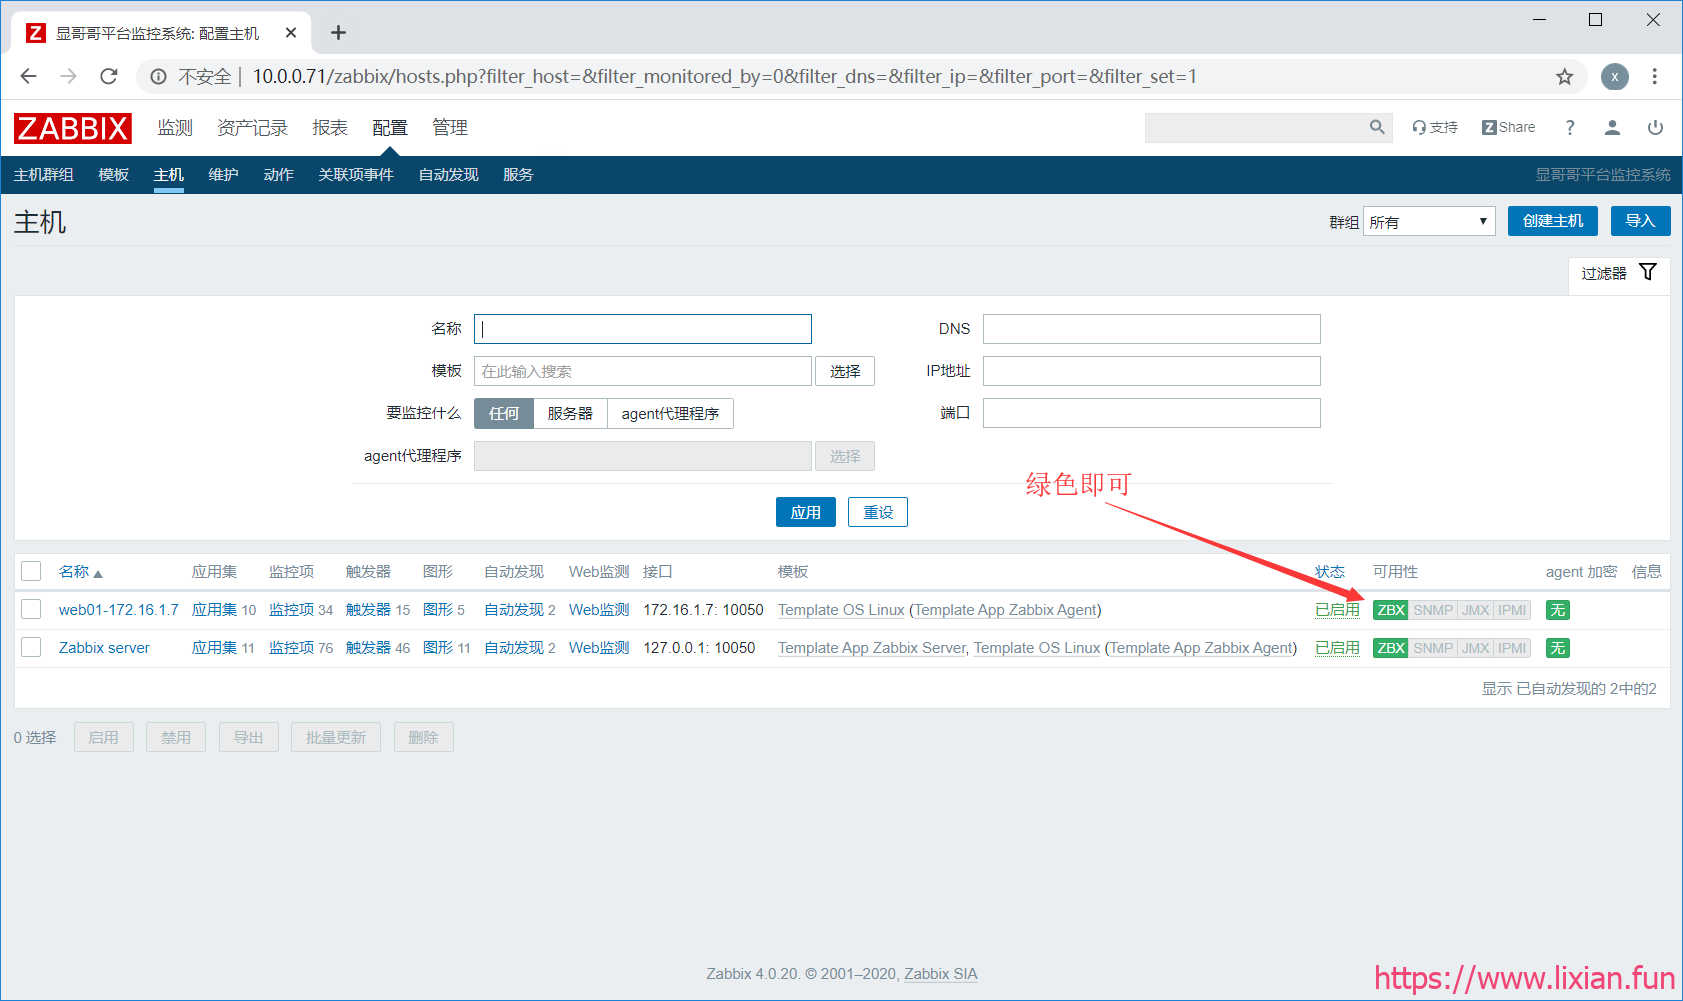
Task: Tick the select-all hosts checkbox
Action: pyautogui.click(x=31, y=571)
